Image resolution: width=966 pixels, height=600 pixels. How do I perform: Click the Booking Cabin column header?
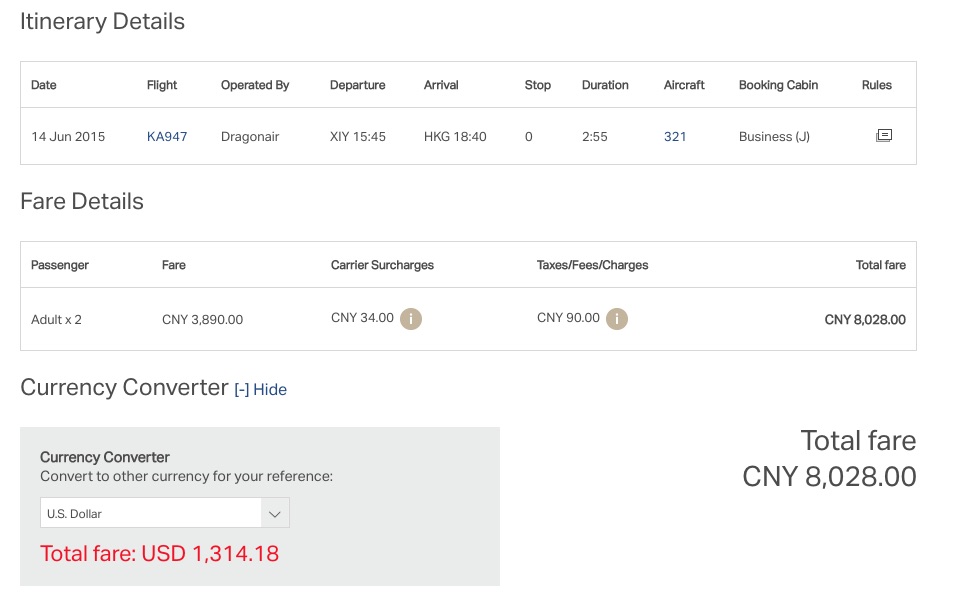pos(778,85)
